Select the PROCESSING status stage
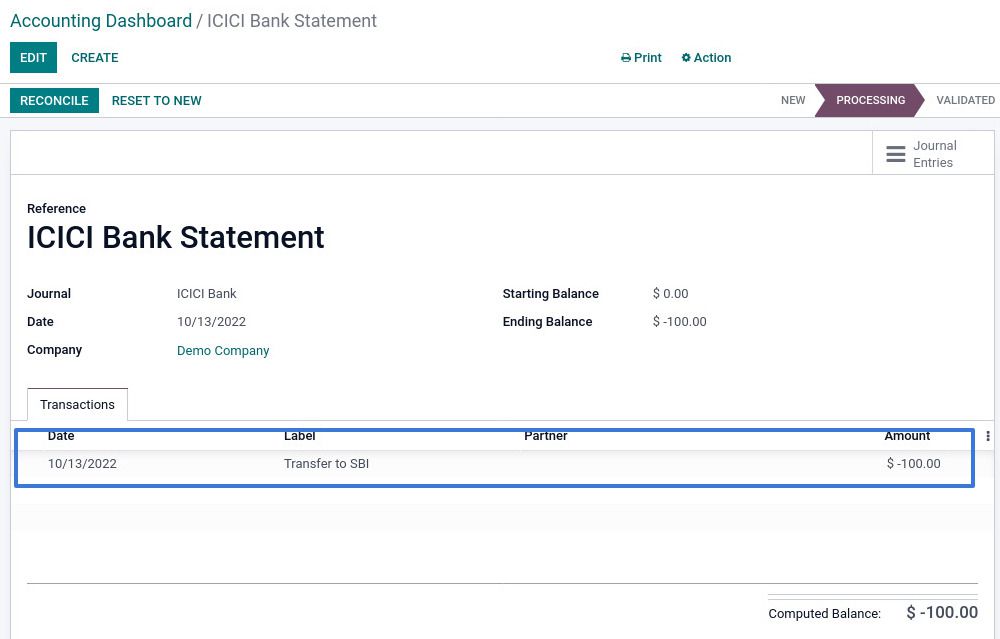Viewport: 1000px width, 639px height. point(870,100)
